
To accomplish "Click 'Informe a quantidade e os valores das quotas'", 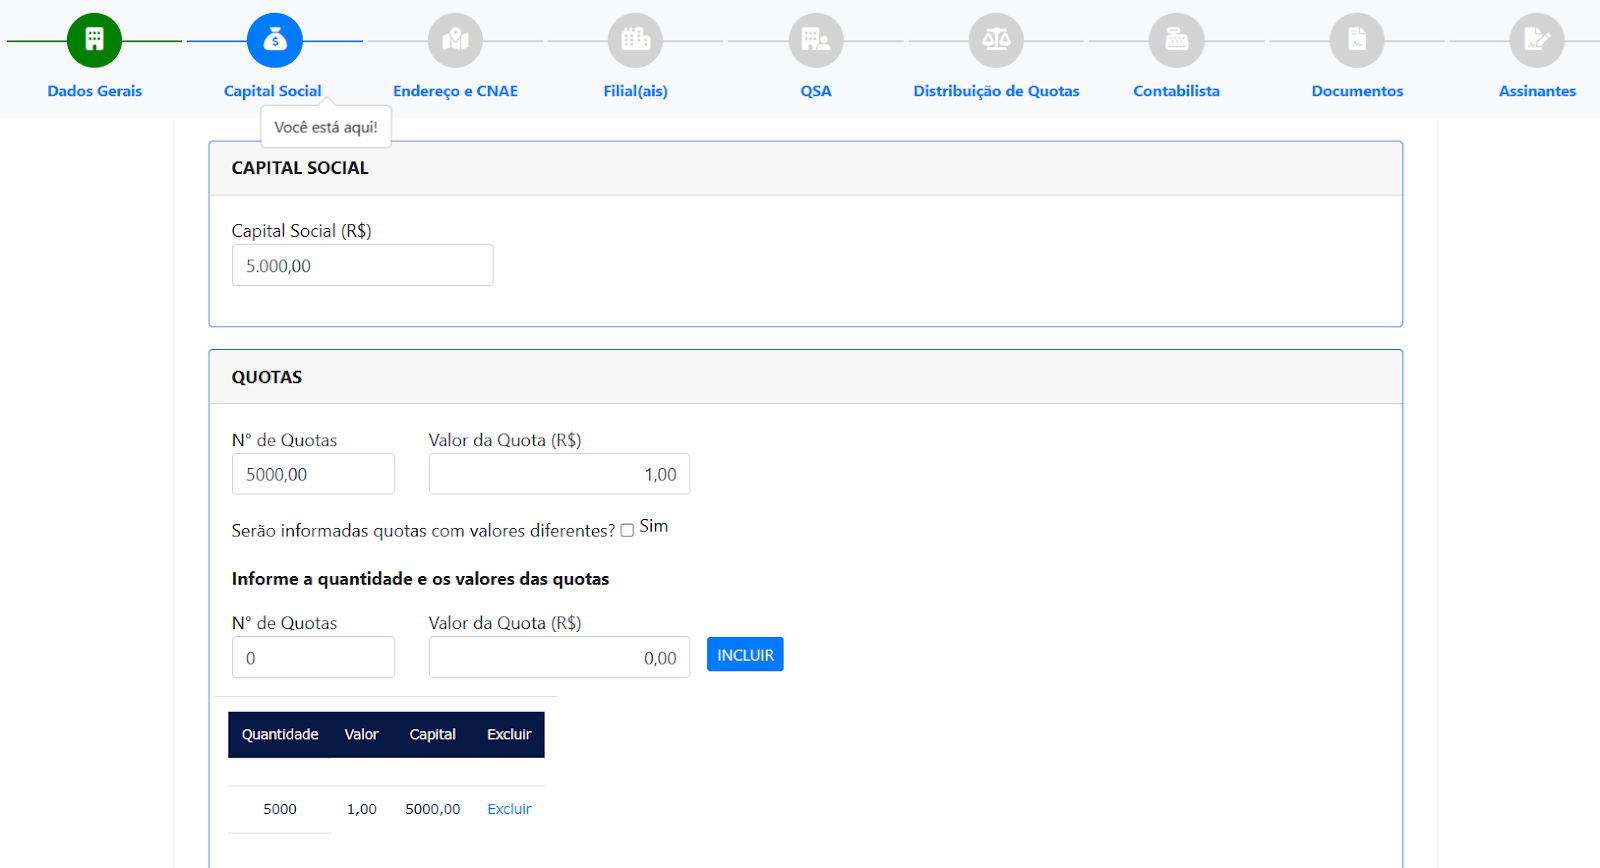I will point(420,579).
